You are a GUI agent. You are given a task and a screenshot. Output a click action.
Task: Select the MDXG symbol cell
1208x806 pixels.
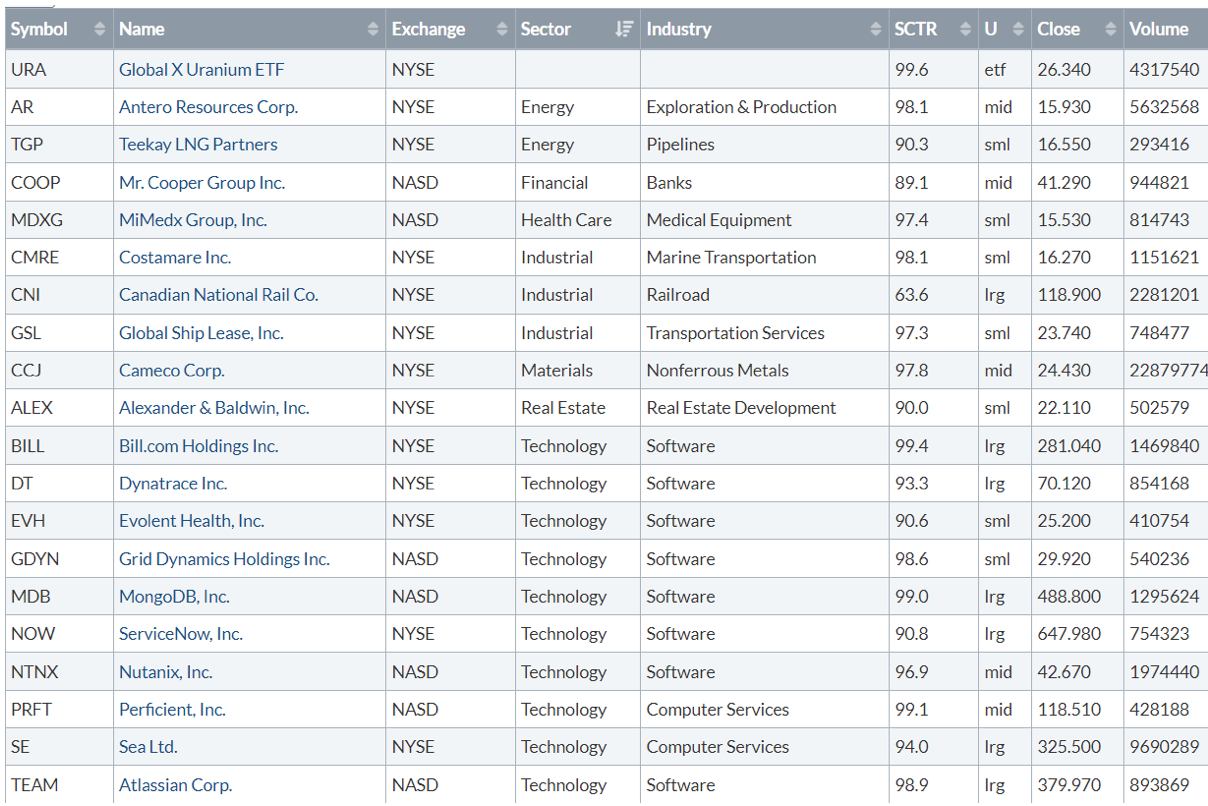click(58, 220)
